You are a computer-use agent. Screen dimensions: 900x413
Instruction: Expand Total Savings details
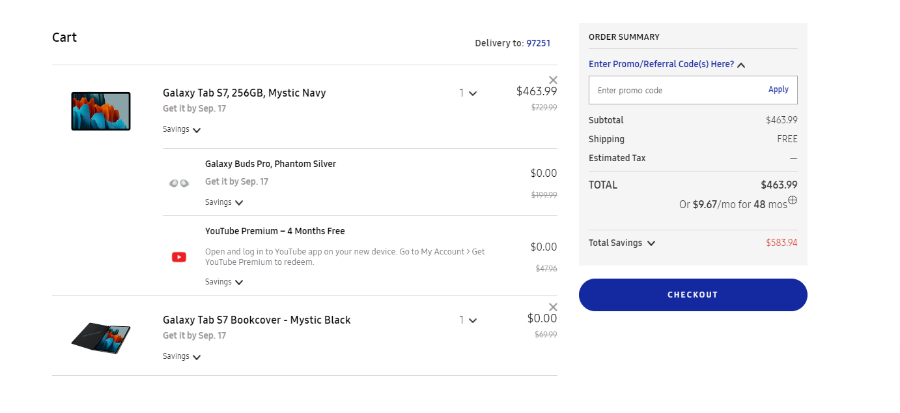point(622,243)
